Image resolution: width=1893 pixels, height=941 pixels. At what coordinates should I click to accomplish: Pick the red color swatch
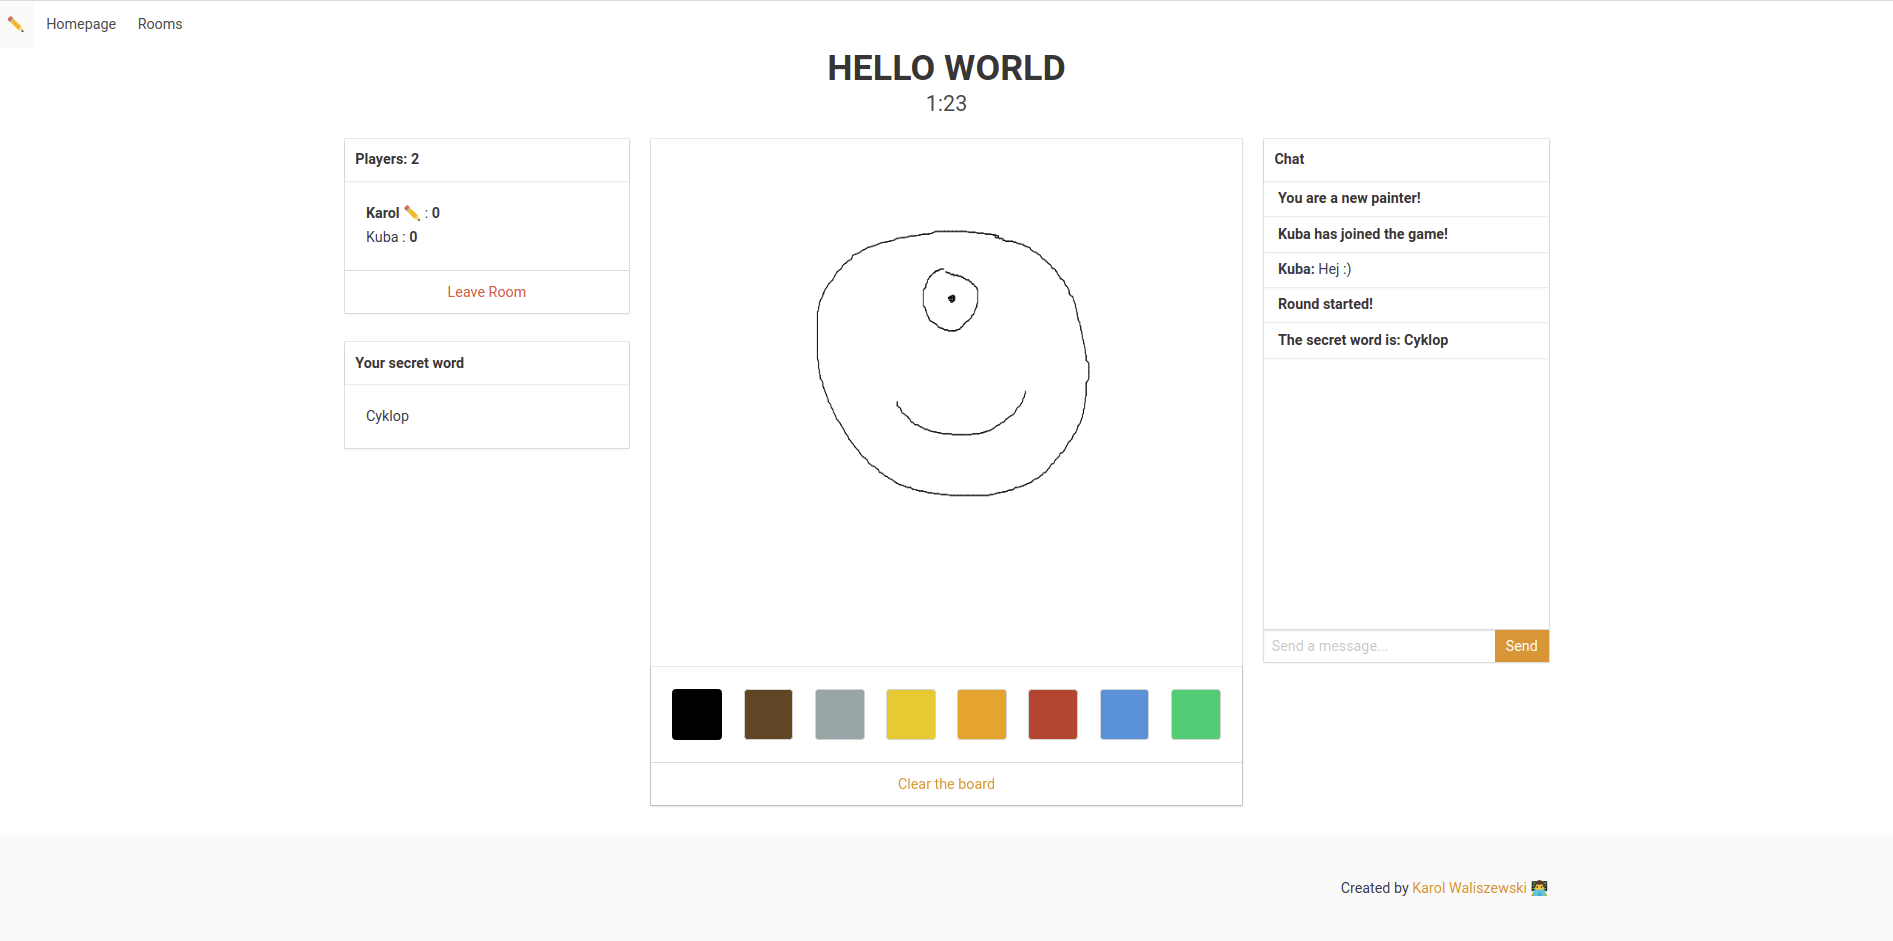coord(1053,715)
